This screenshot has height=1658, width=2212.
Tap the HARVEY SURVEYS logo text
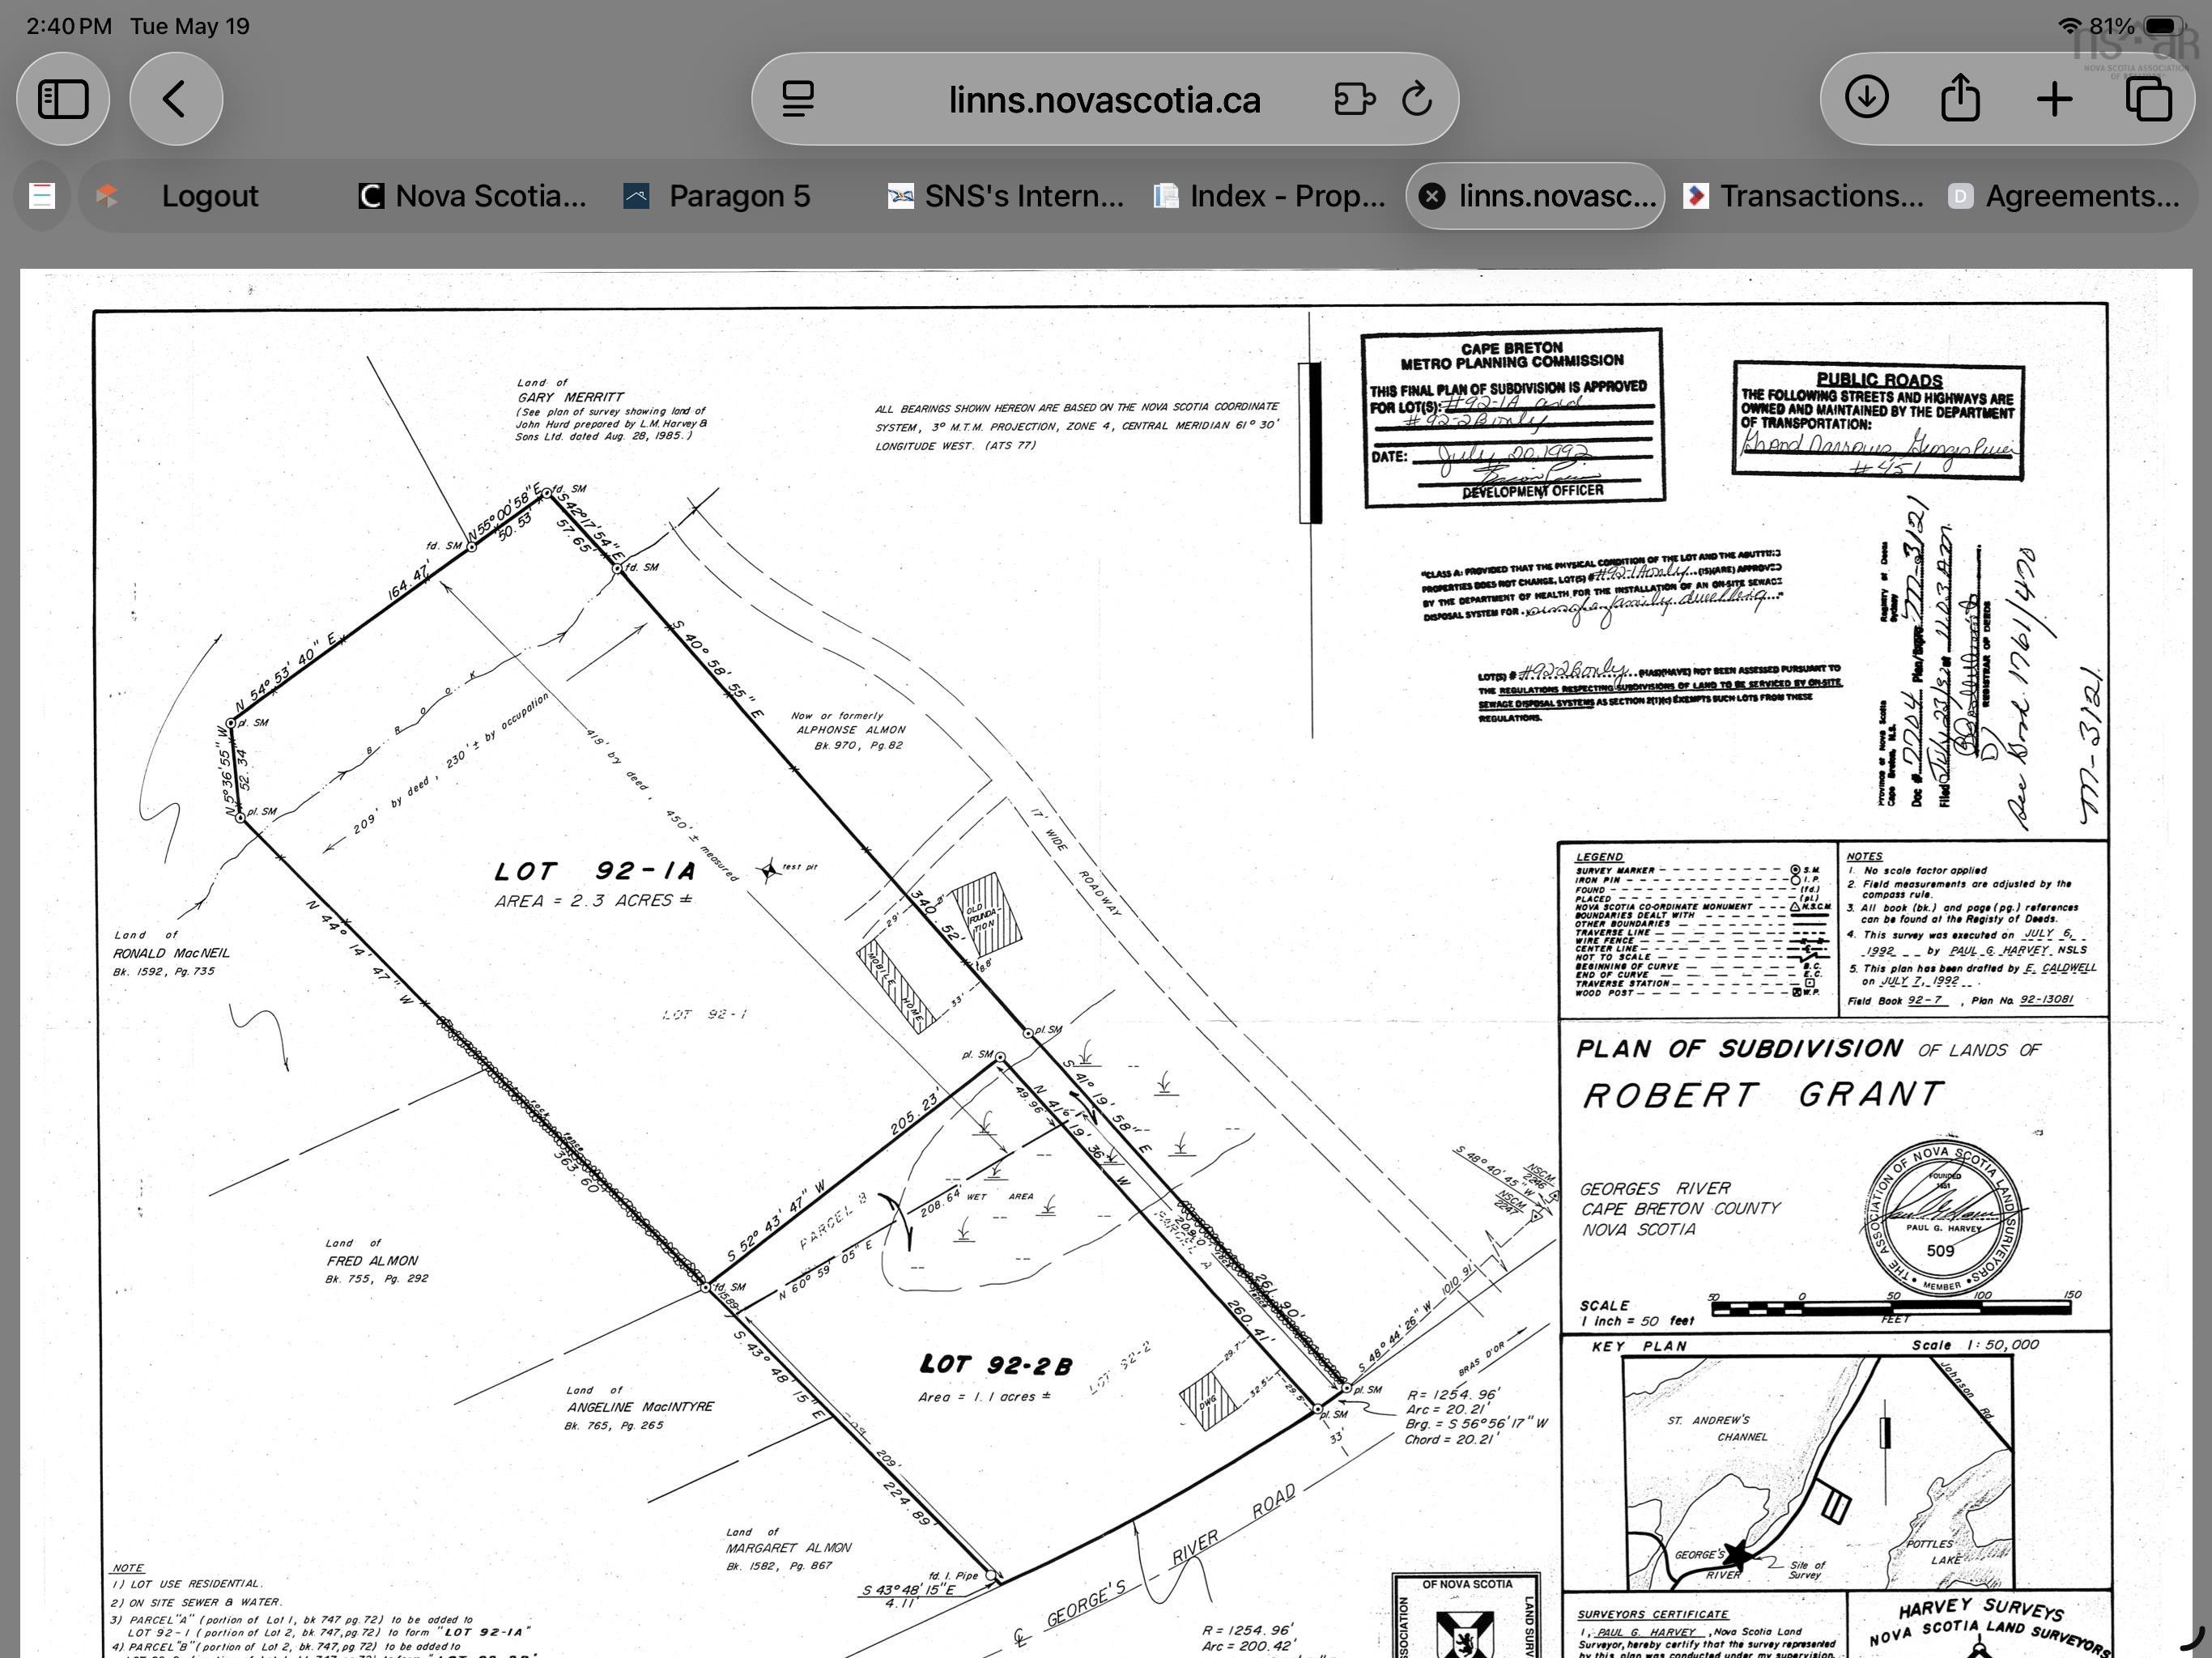coord(1980,1610)
